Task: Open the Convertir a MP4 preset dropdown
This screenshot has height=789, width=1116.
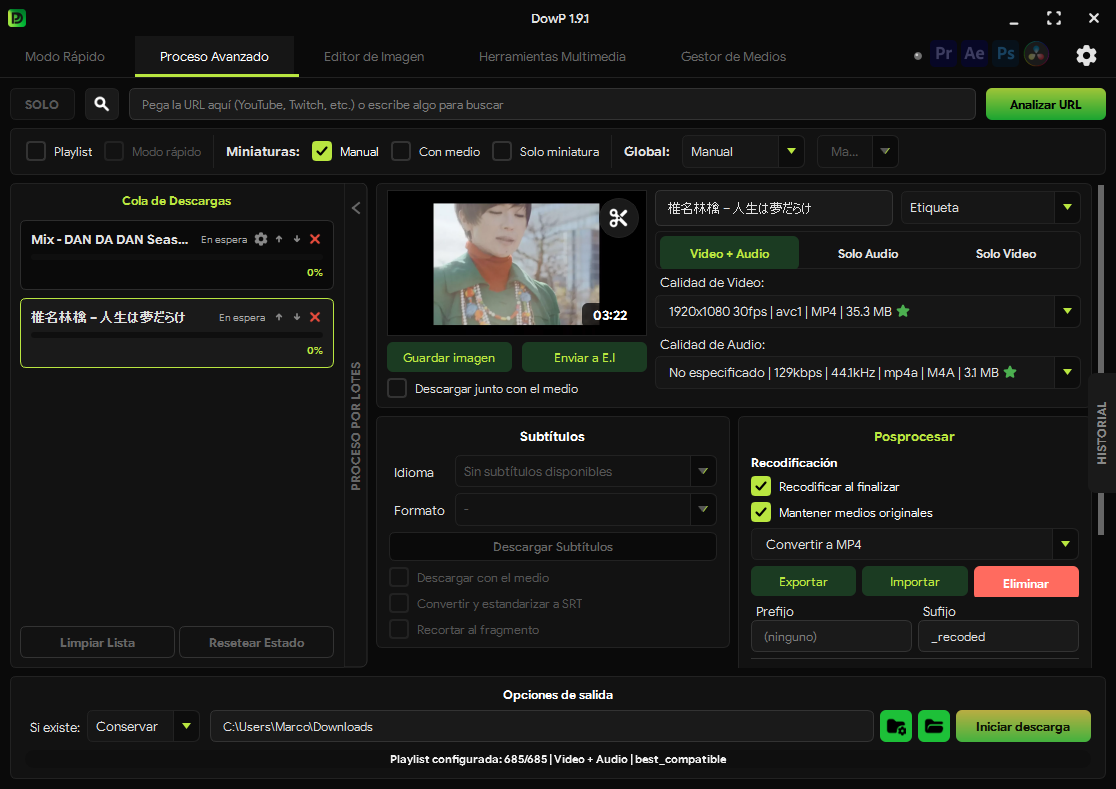Action: [x=915, y=544]
